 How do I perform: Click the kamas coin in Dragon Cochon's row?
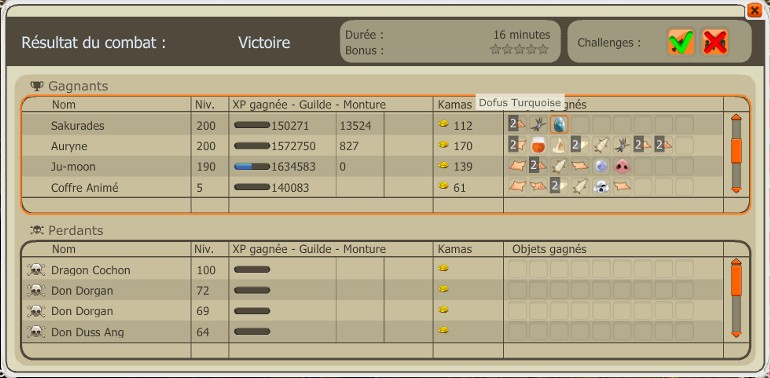pyautogui.click(x=443, y=269)
